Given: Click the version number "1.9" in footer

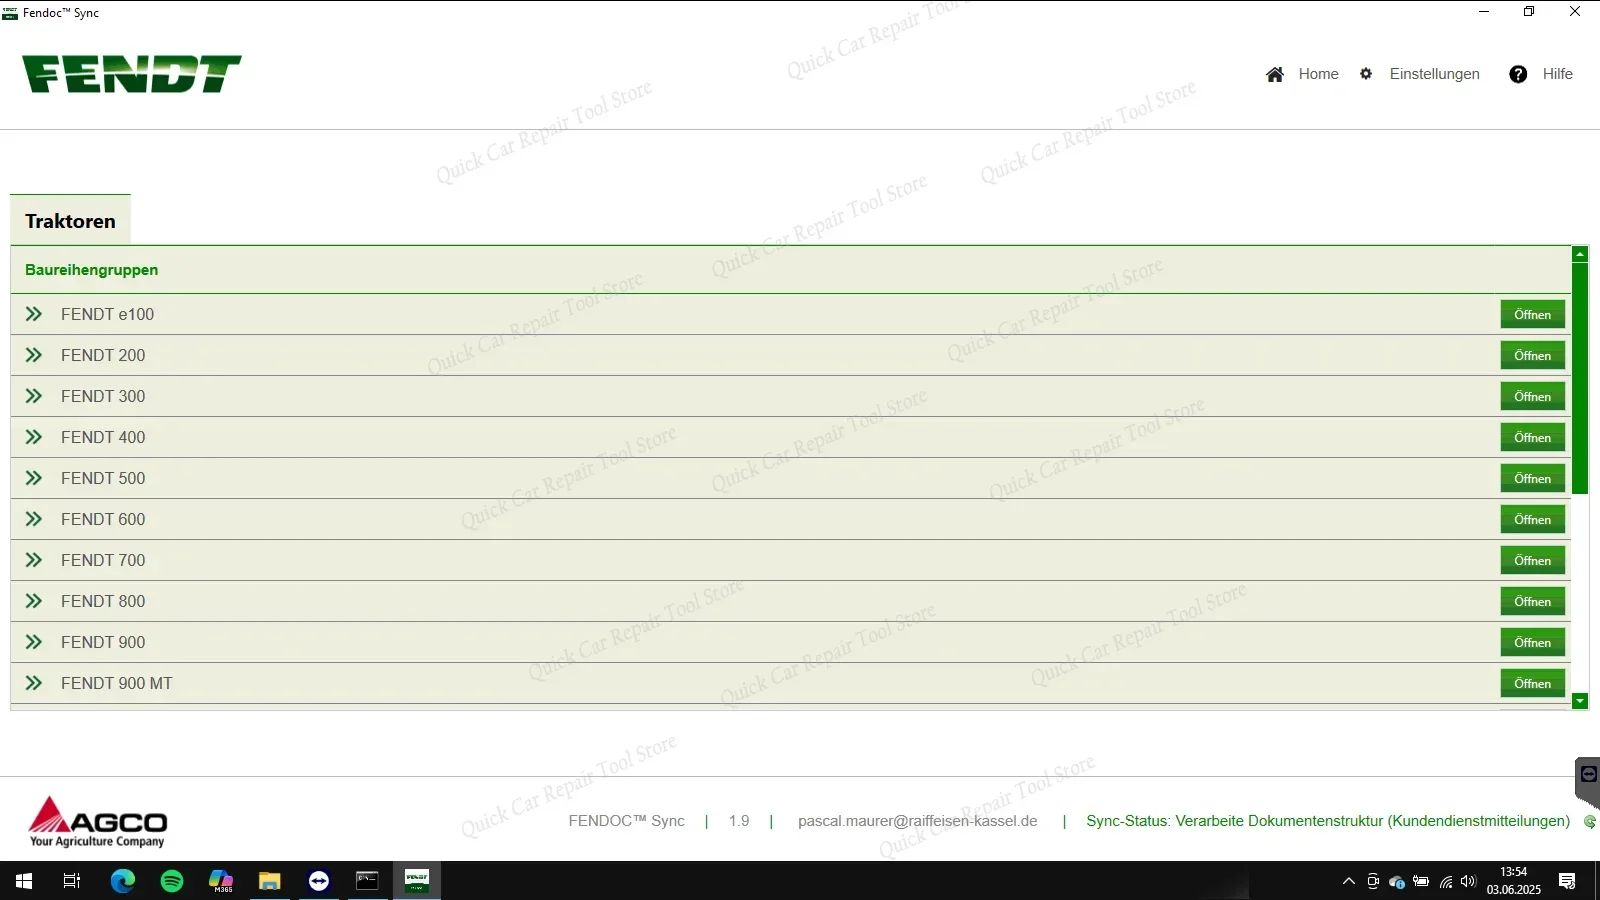Looking at the screenshot, I should pyautogui.click(x=739, y=821).
